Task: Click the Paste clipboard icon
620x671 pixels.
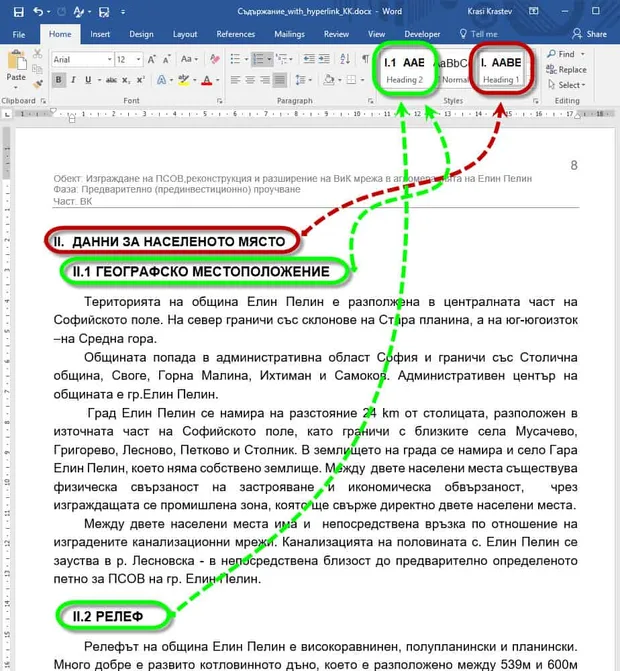Action: [x=16, y=60]
